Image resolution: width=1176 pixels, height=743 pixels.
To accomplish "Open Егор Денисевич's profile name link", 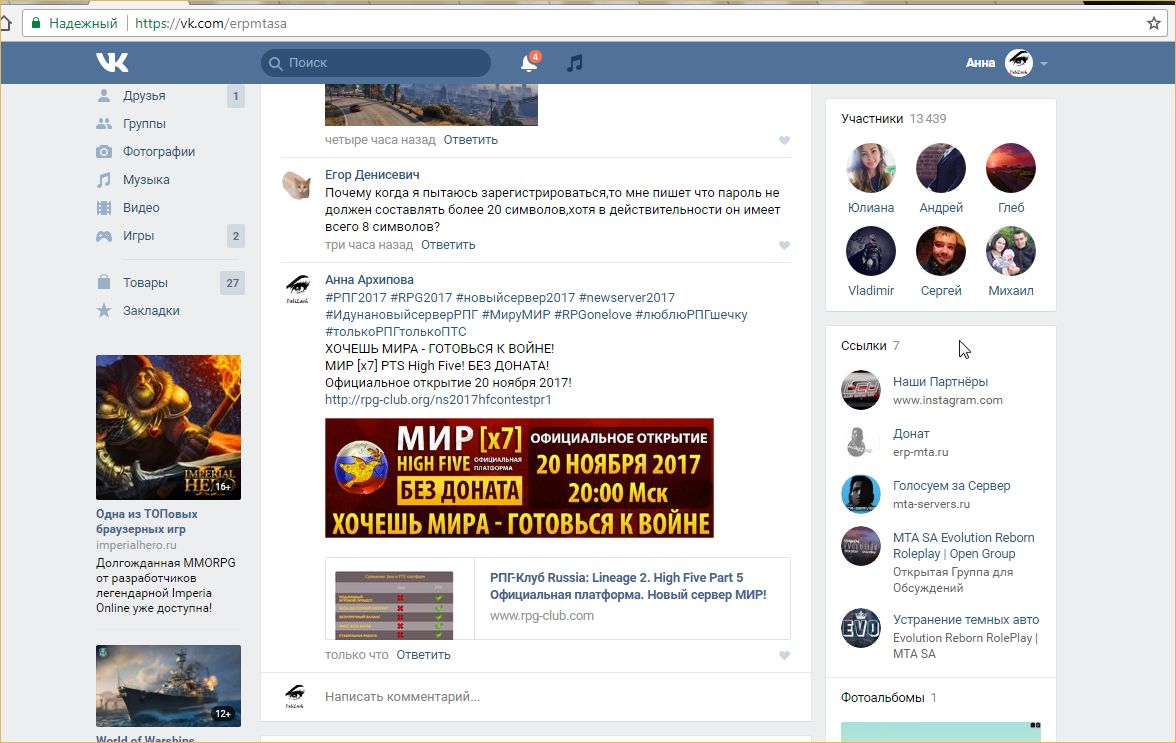I will (372, 175).
